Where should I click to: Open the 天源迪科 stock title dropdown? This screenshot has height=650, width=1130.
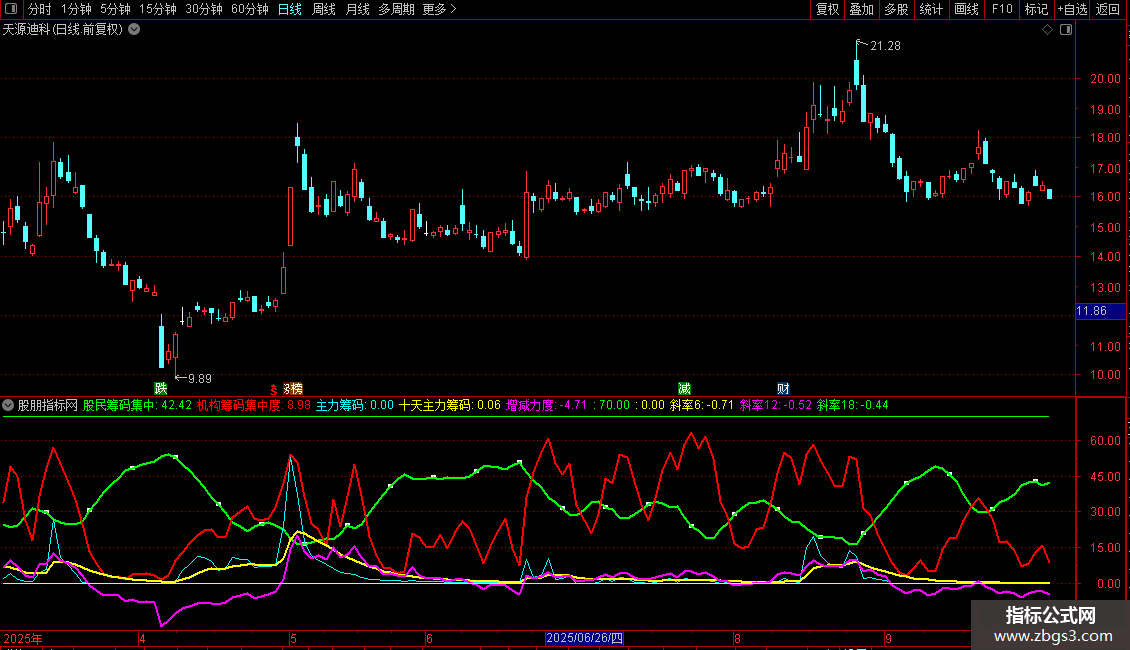click(x=134, y=30)
